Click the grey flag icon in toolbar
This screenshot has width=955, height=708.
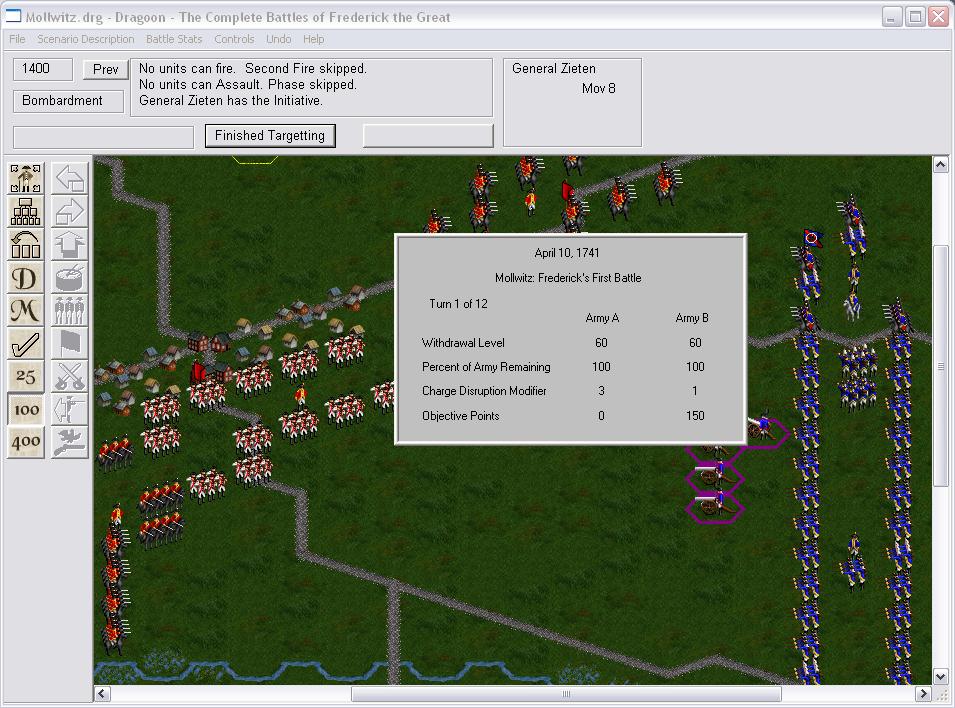69,343
